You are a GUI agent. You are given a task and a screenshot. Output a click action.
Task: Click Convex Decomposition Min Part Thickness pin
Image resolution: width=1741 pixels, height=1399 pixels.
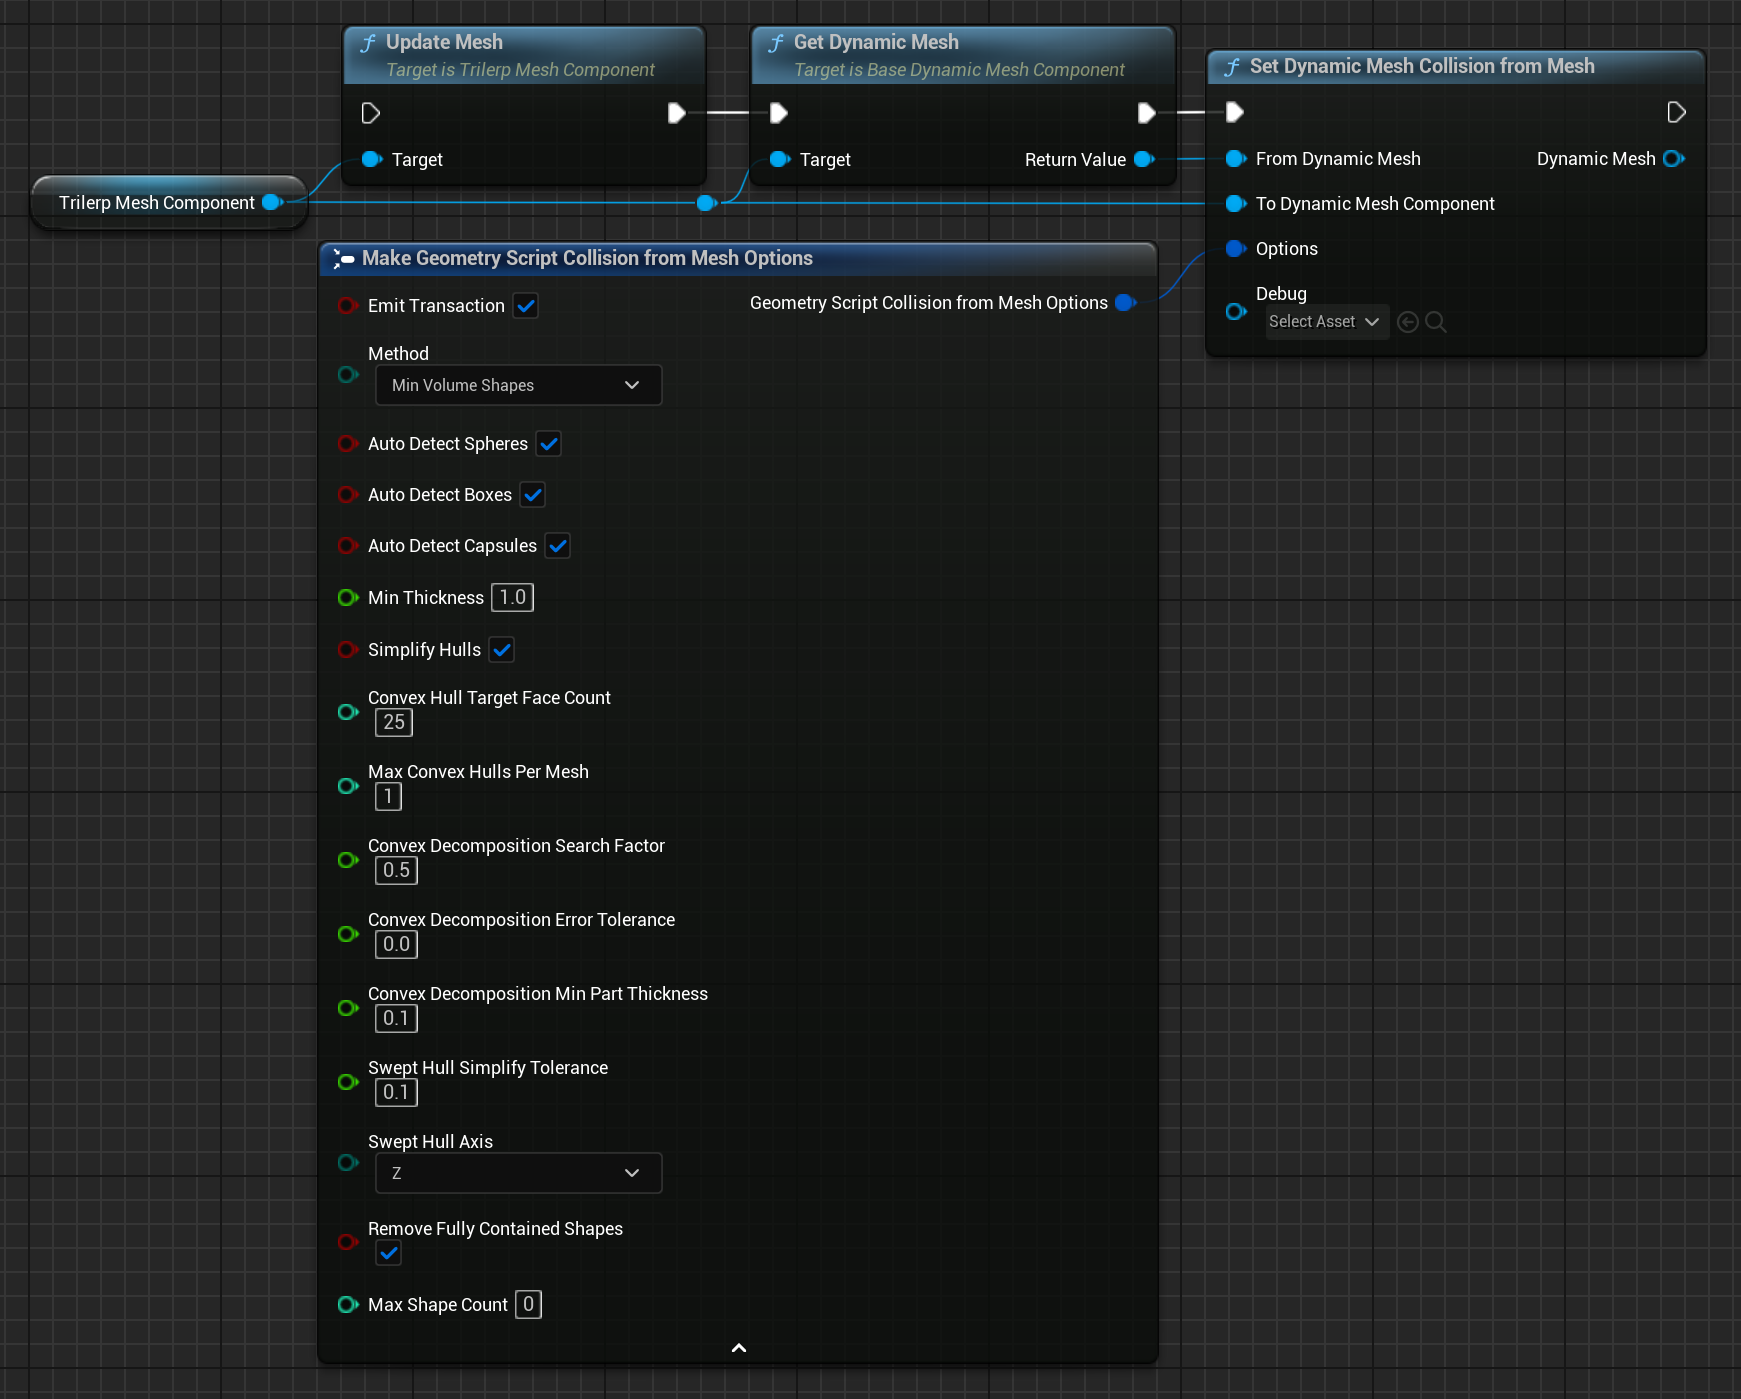[x=348, y=1008]
